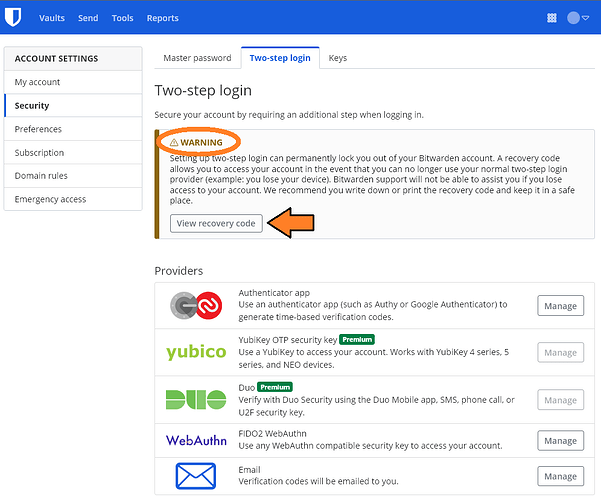Click the Premium badge beside Duo
The height and width of the screenshot is (500, 601).
pyautogui.click(x=275, y=387)
